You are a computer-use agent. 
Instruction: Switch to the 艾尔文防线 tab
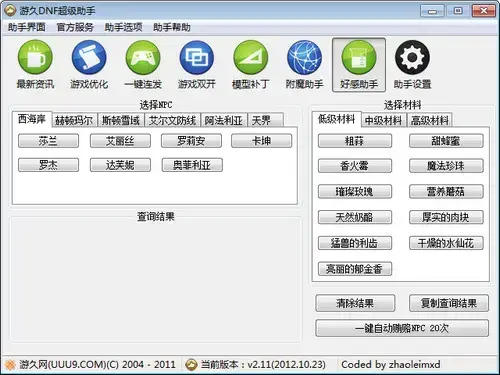click(x=172, y=120)
